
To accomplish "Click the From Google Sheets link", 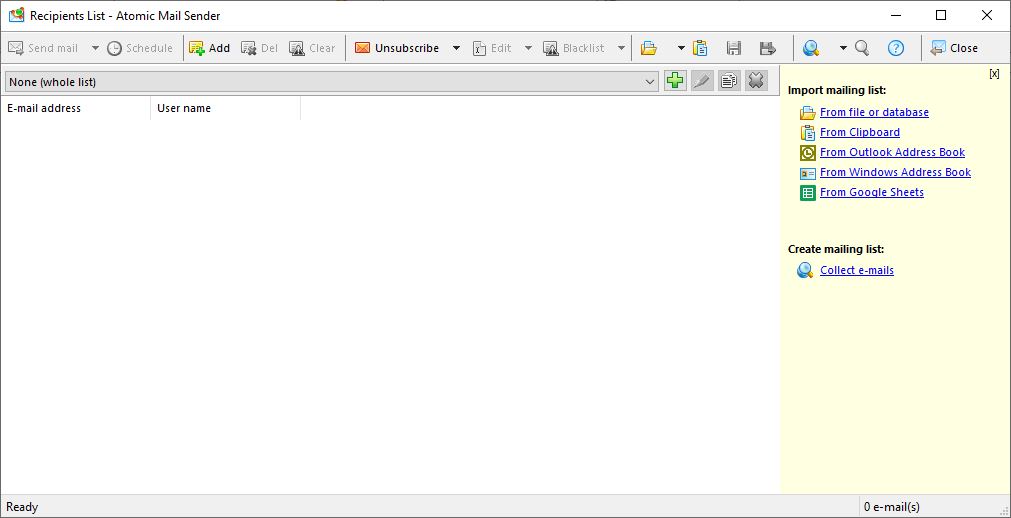I will pyautogui.click(x=872, y=192).
